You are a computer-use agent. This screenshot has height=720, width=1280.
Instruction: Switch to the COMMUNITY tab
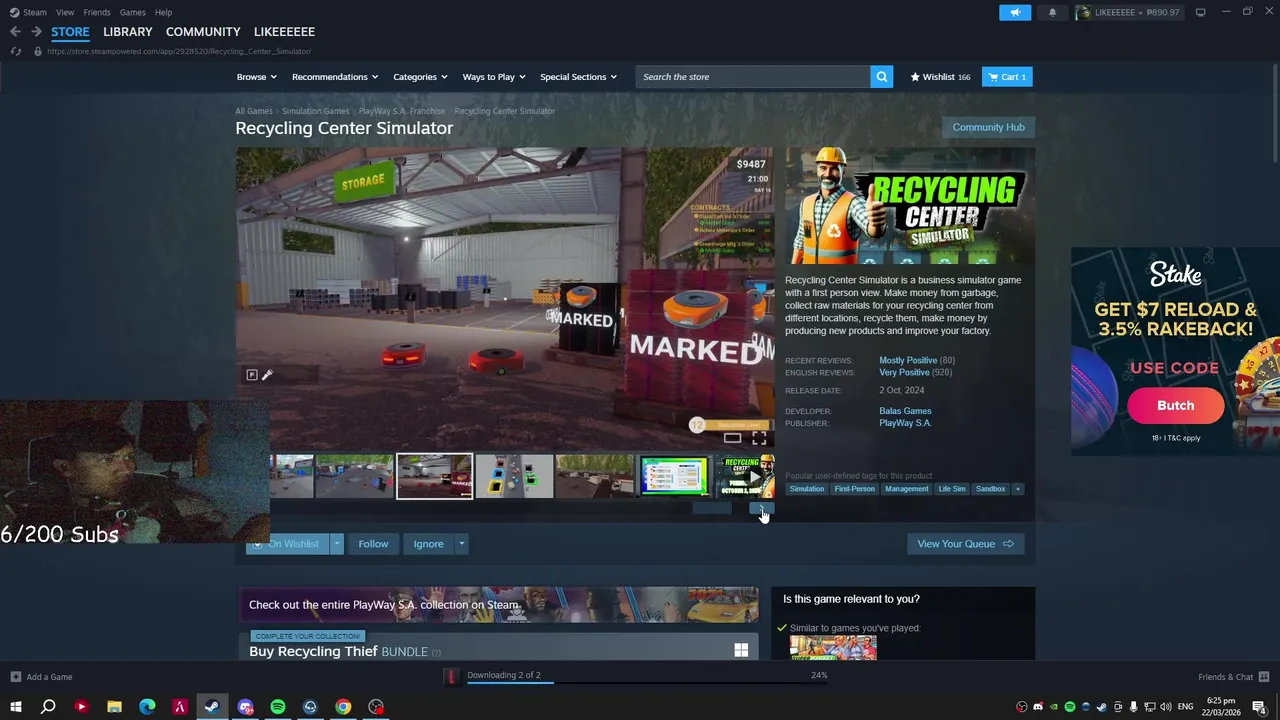(x=203, y=32)
